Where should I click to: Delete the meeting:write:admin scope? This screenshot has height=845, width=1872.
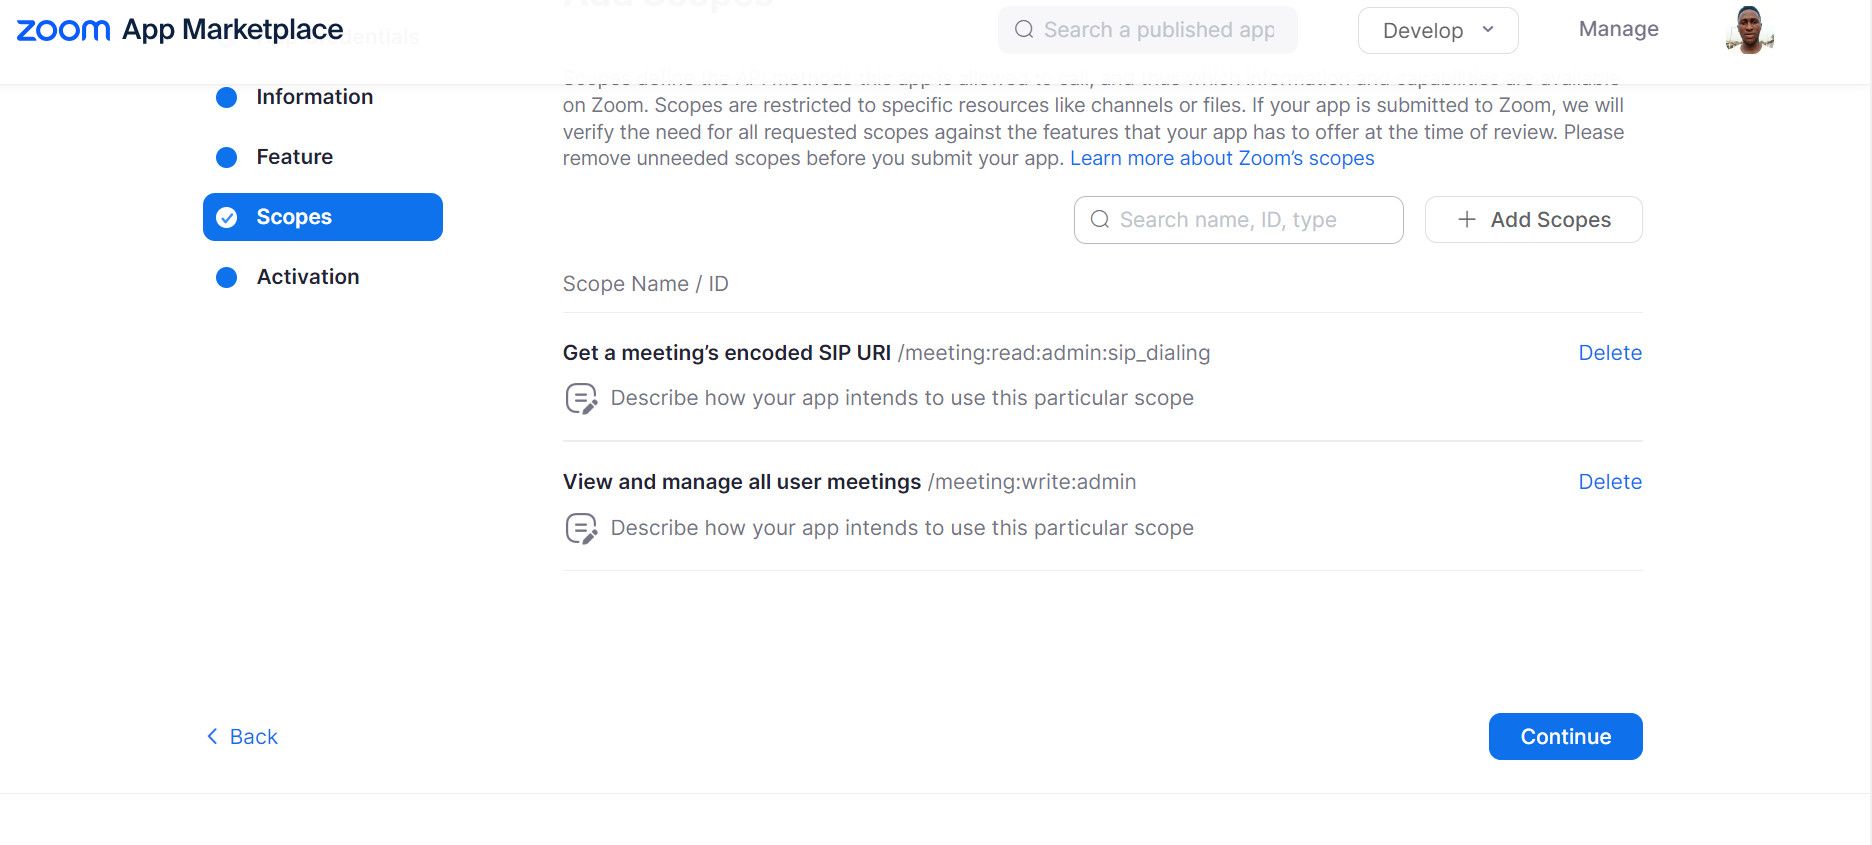[x=1610, y=482]
